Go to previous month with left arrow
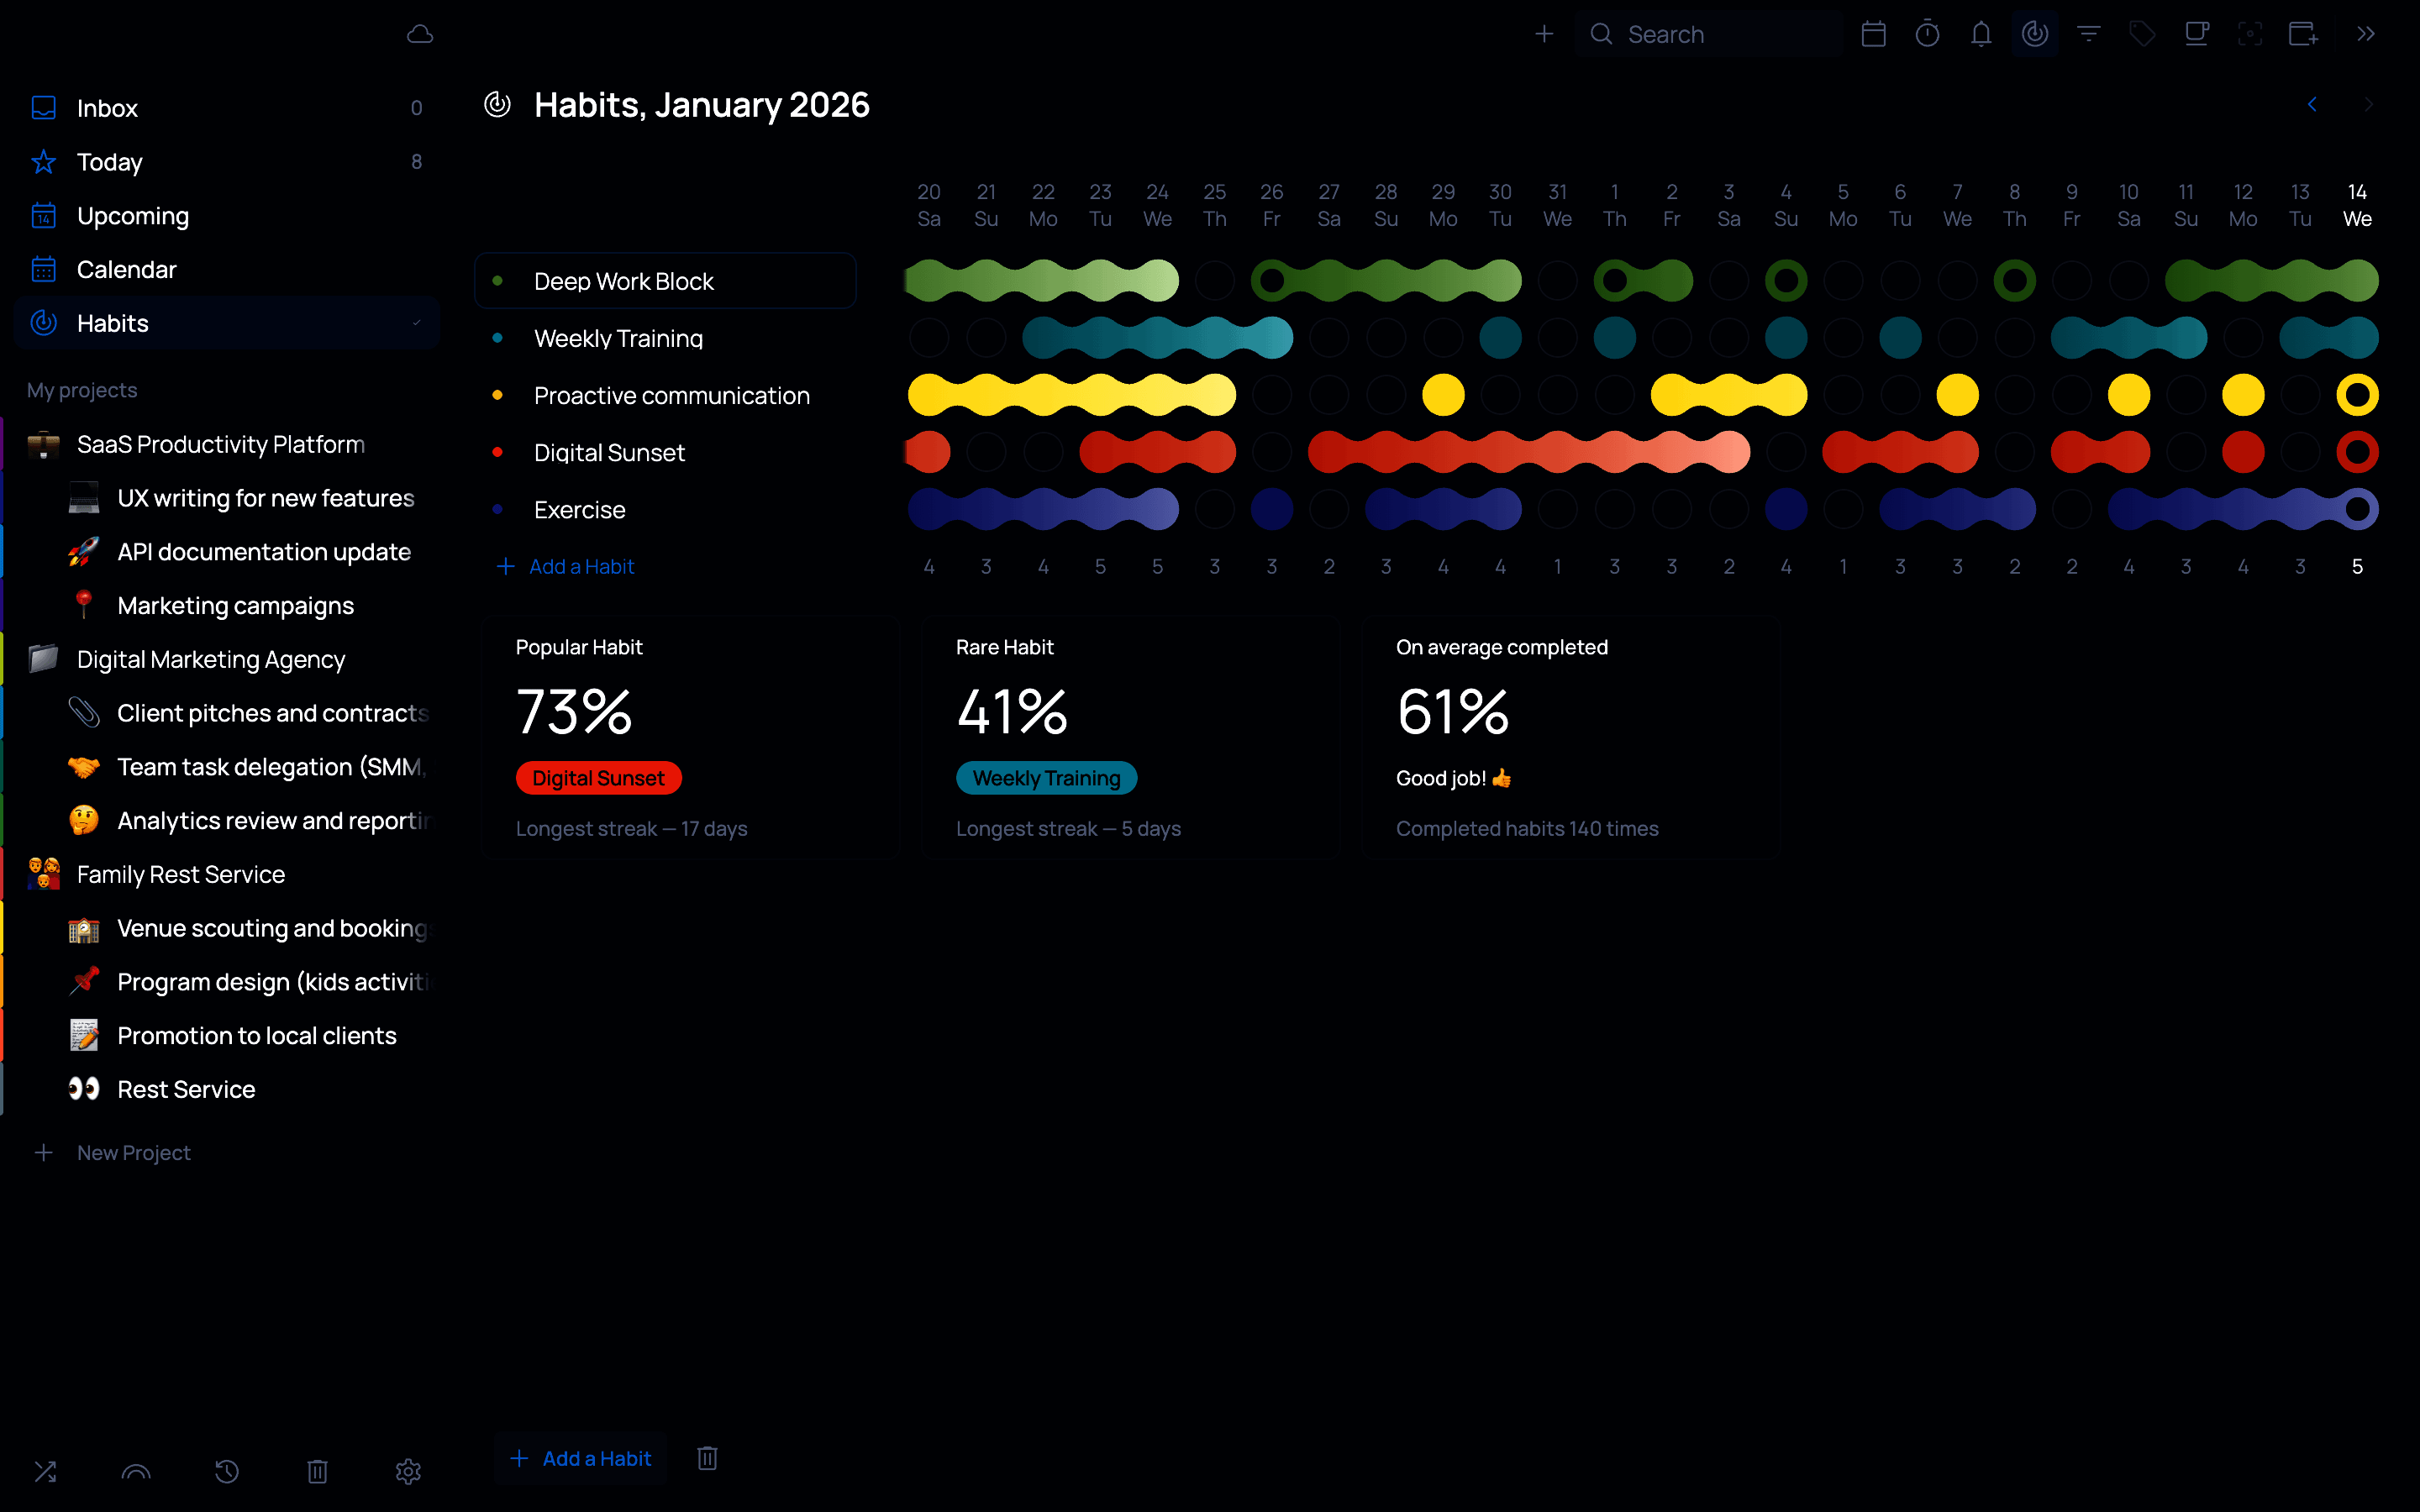Viewport: 2420px width, 1512px height. pos(2312,104)
